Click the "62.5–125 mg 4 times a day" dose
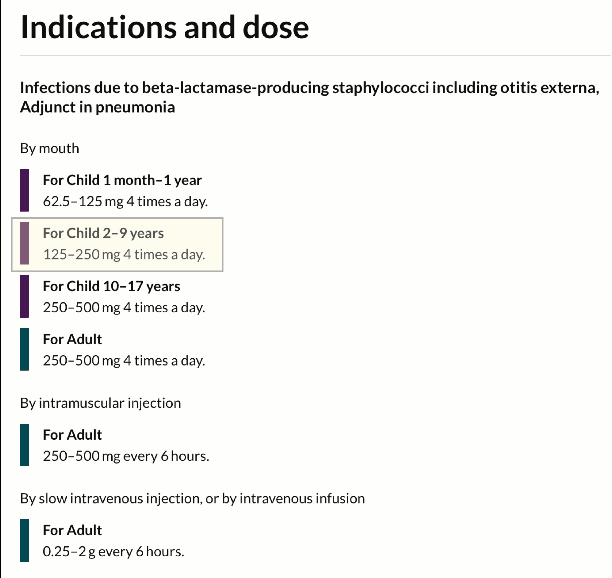 click(125, 201)
